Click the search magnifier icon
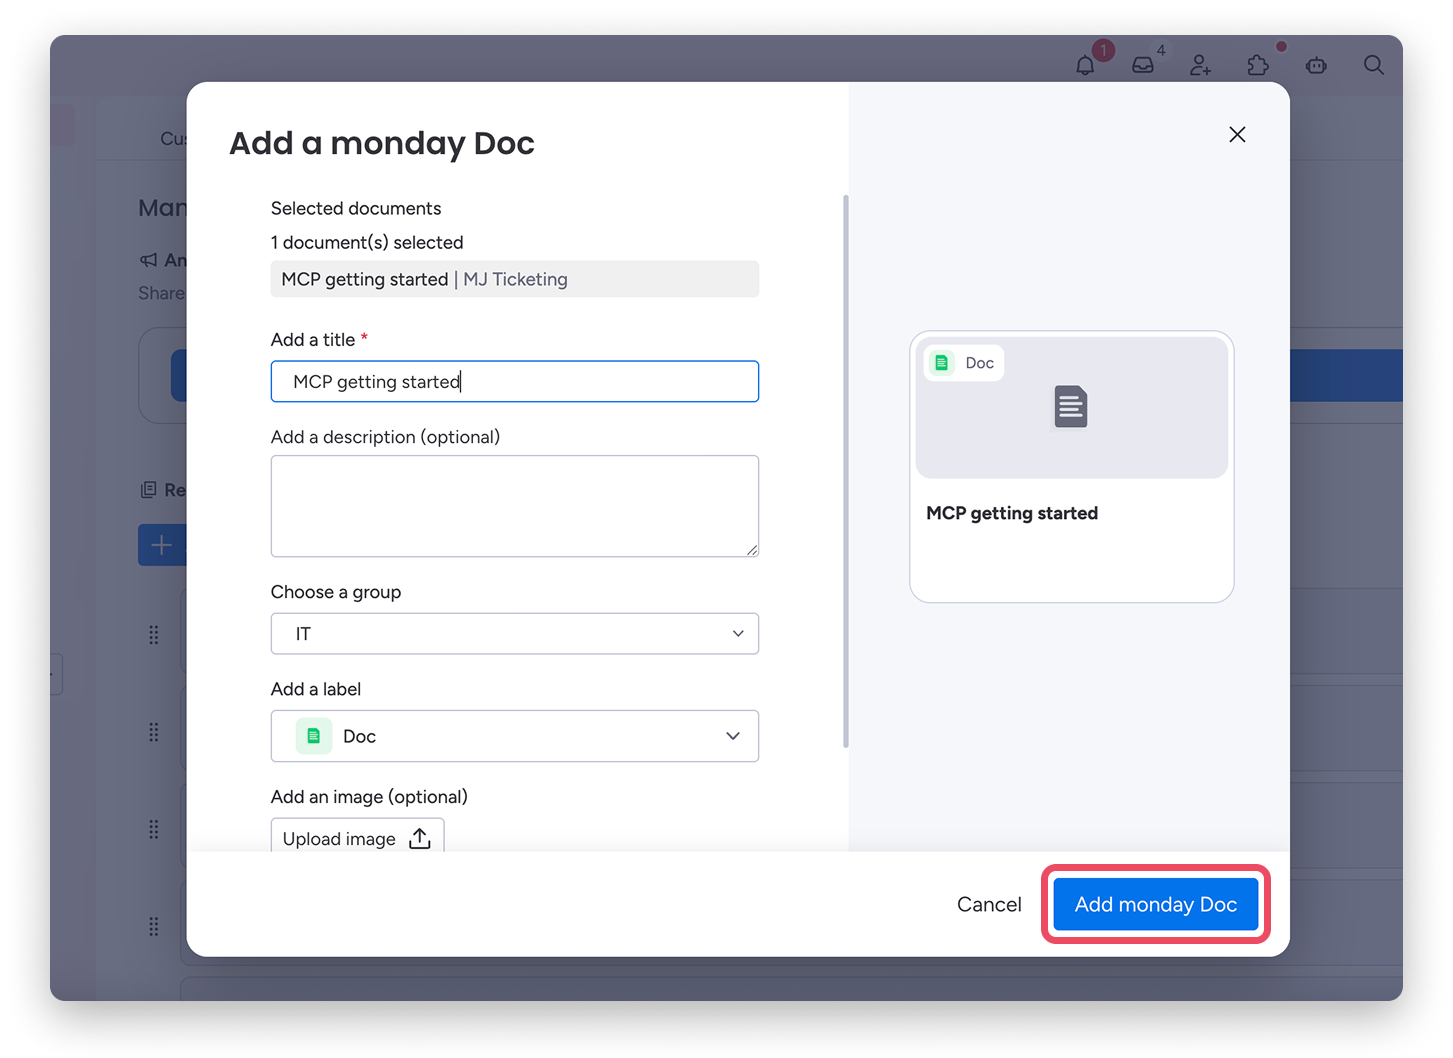This screenshot has height=1058, width=1453. click(1374, 65)
